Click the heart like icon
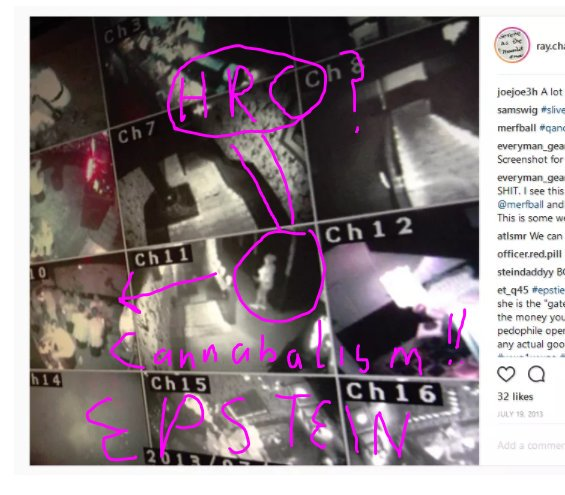 coord(506,374)
